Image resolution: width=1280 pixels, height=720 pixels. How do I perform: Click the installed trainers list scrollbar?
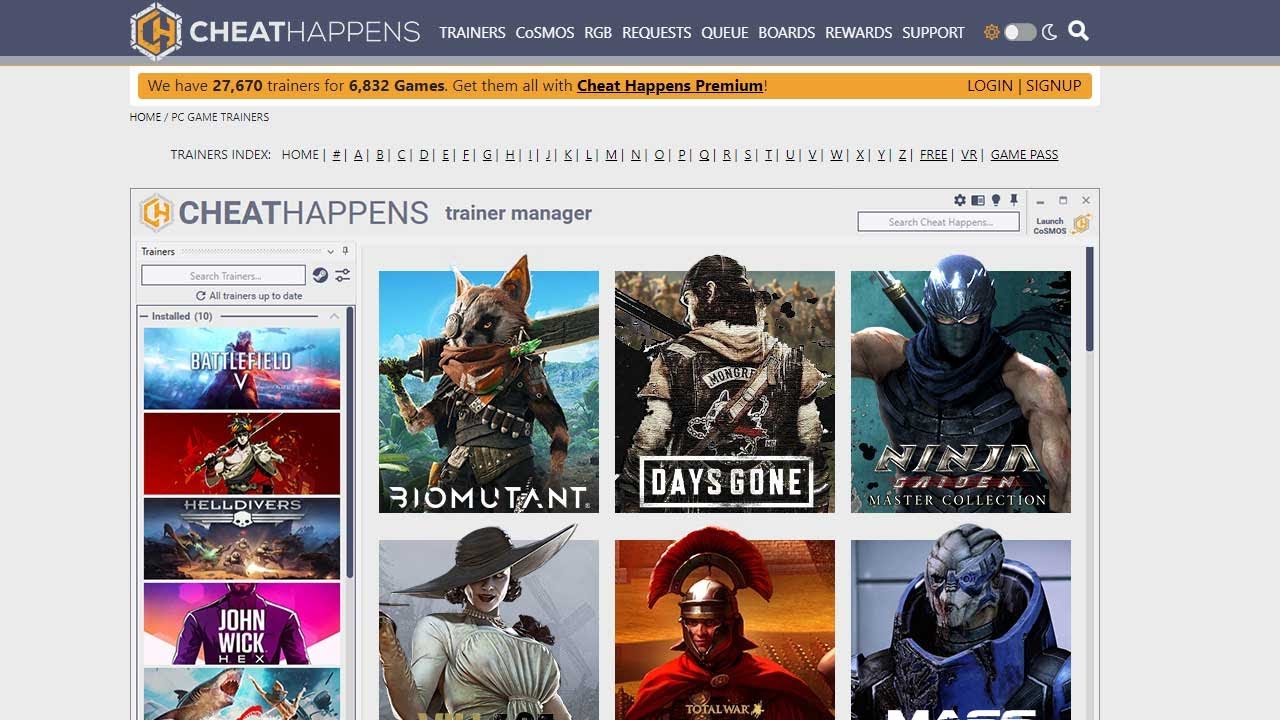point(350,444)
